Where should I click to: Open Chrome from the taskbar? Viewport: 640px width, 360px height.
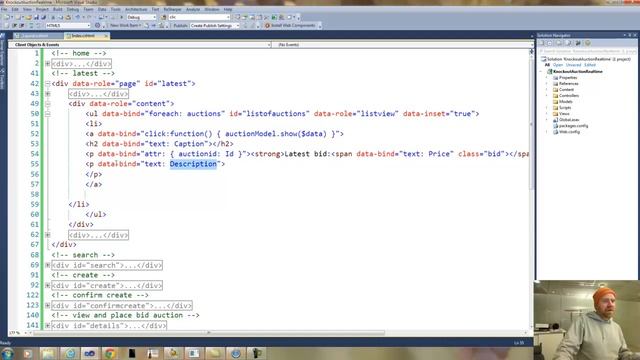(110, 353)
